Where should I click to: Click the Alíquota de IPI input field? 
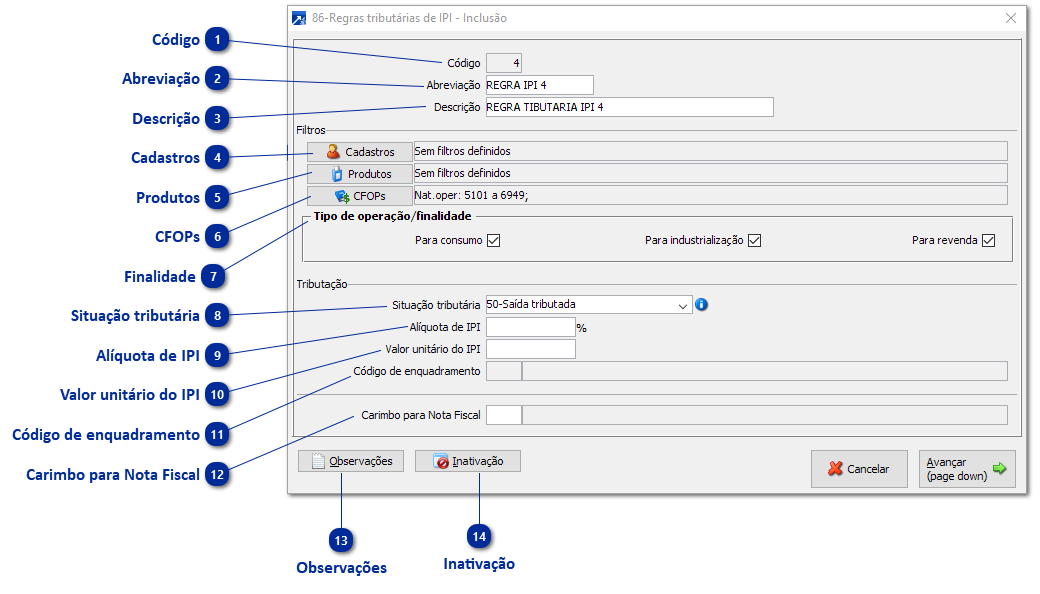pyautogui.click(x=531, y=327)
